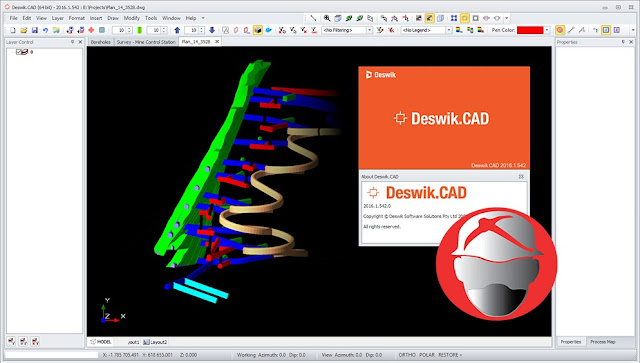This screenshot has height=363, width=640.
Task: Click the first rainbow legend icon
Action: [x=459, y=30]
